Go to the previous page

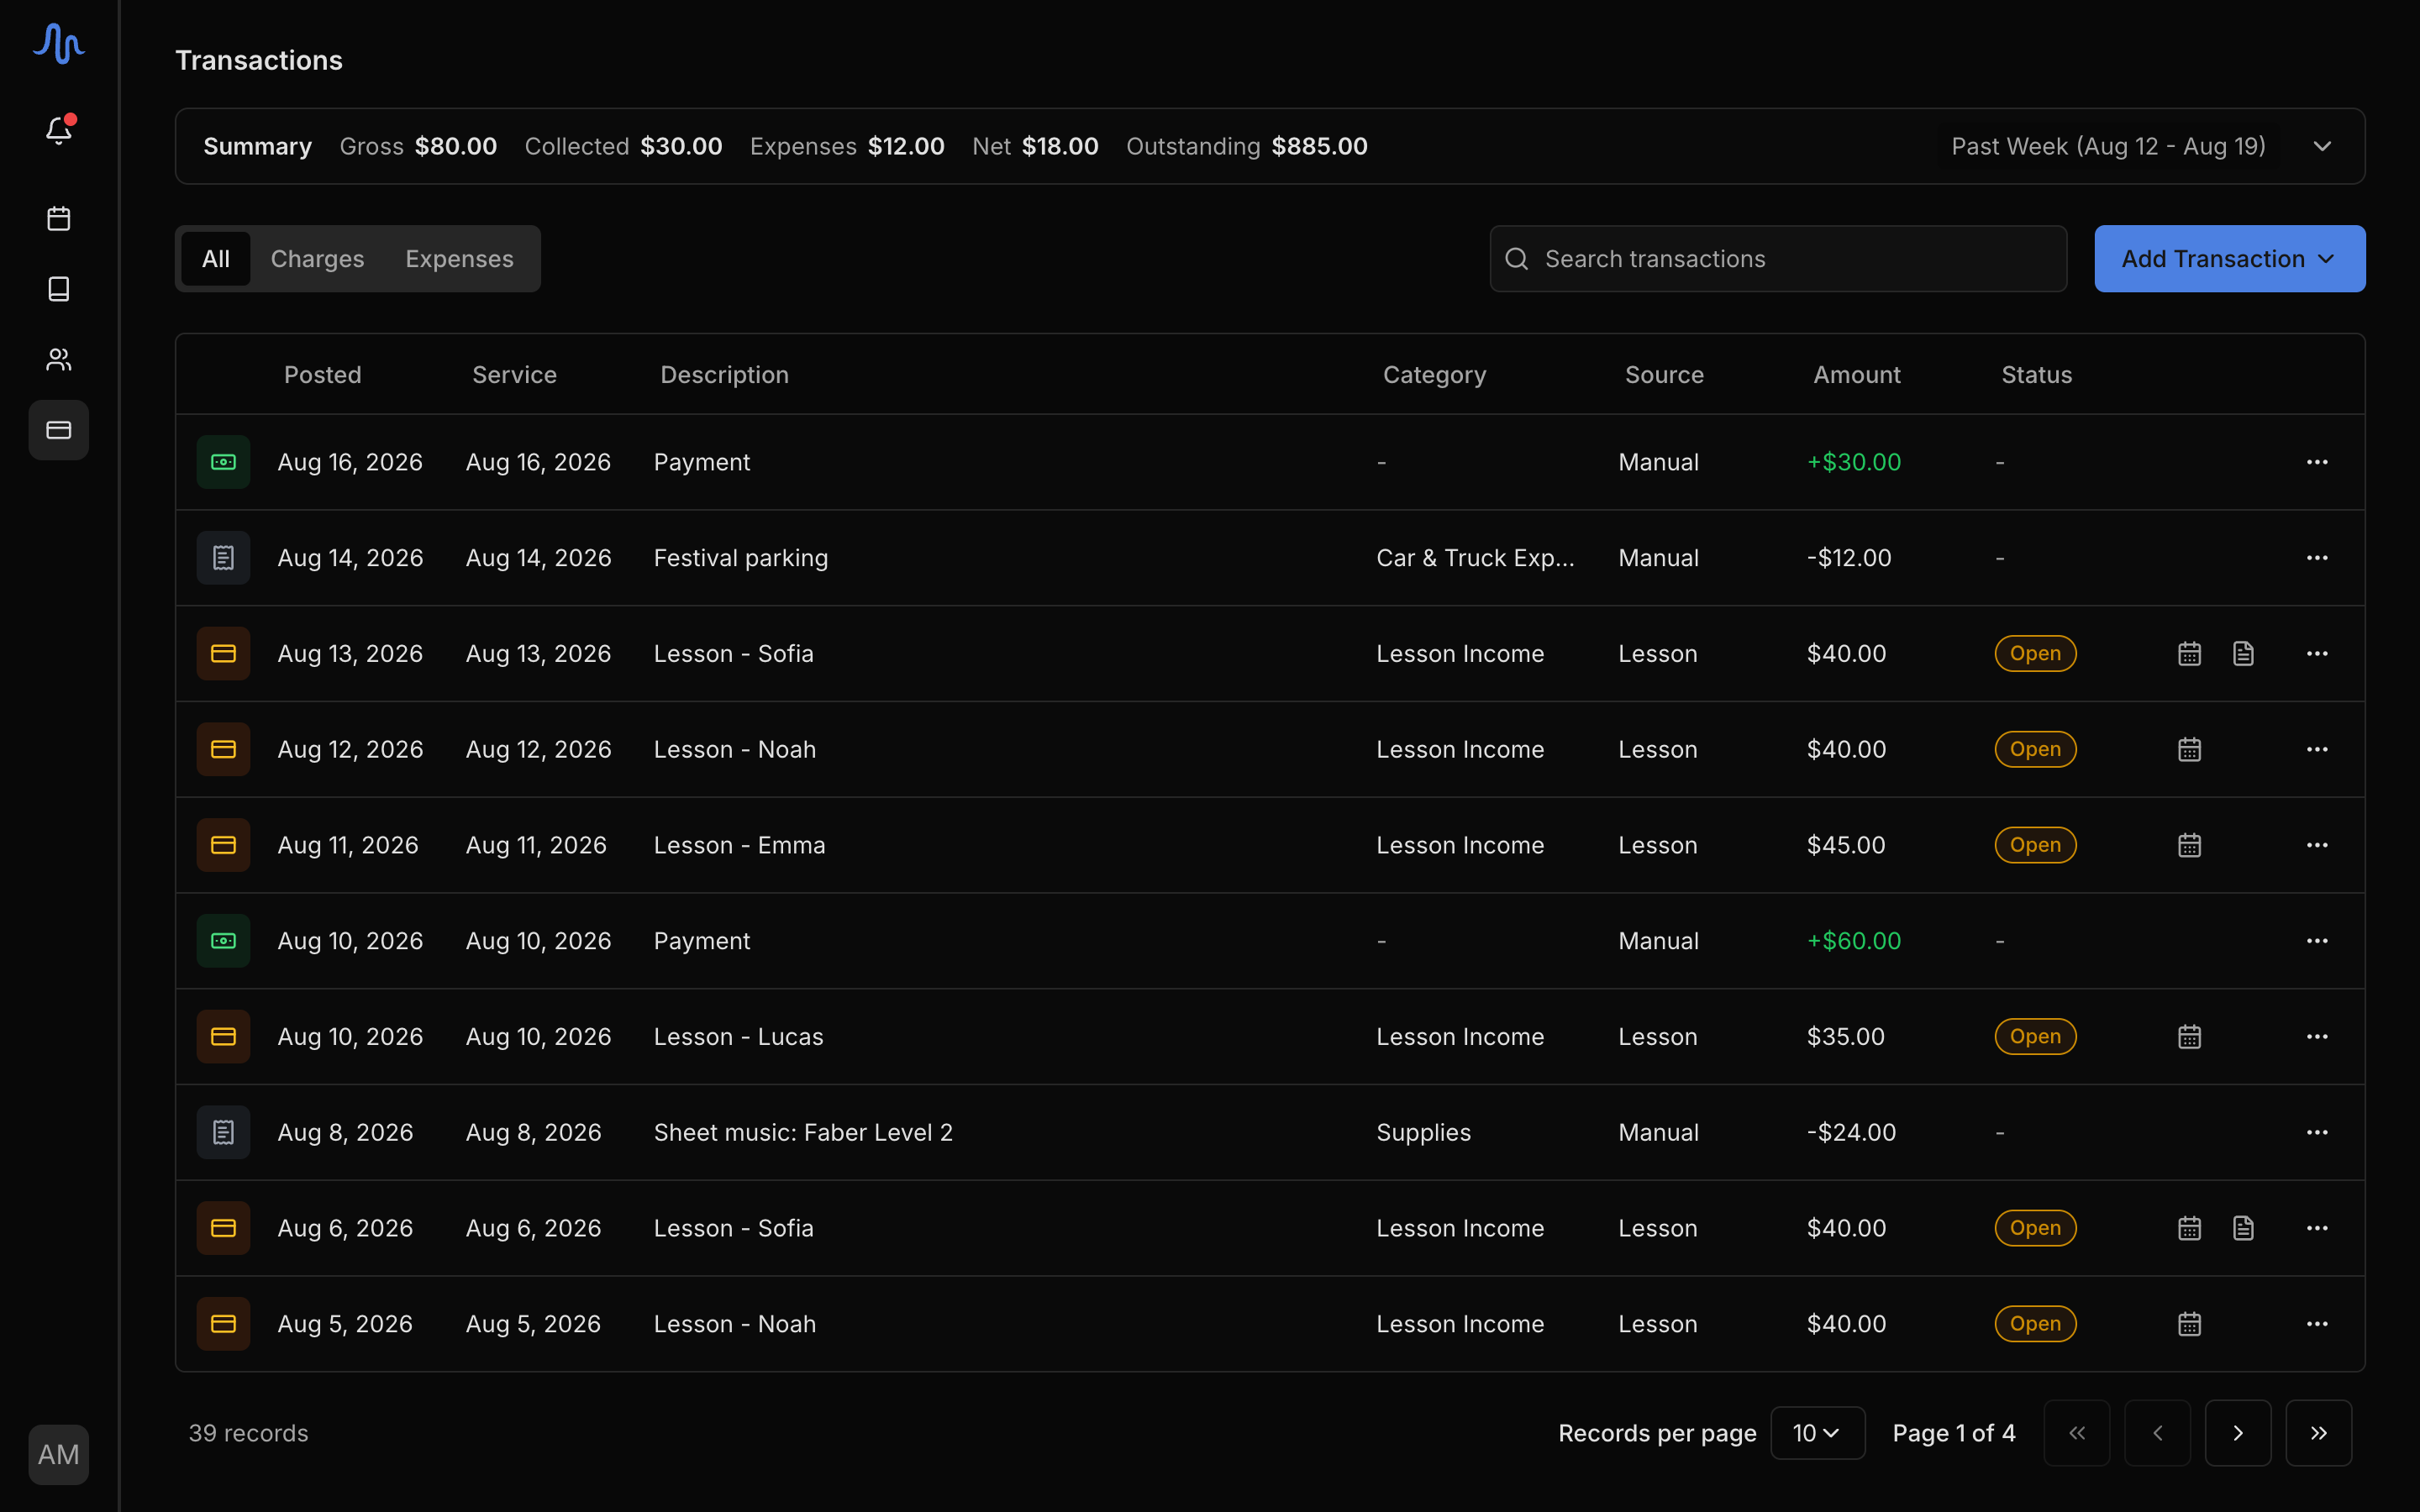2157,1433
